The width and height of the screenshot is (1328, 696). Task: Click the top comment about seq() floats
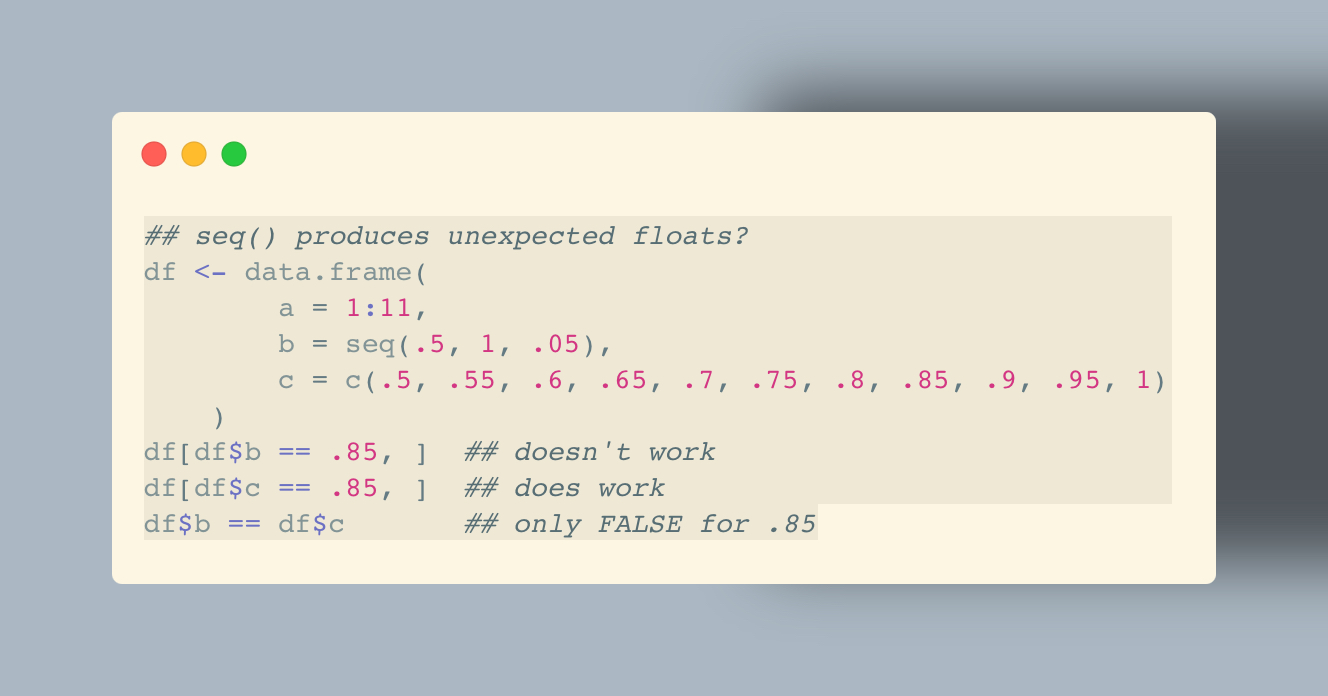[x=447, y=237]
